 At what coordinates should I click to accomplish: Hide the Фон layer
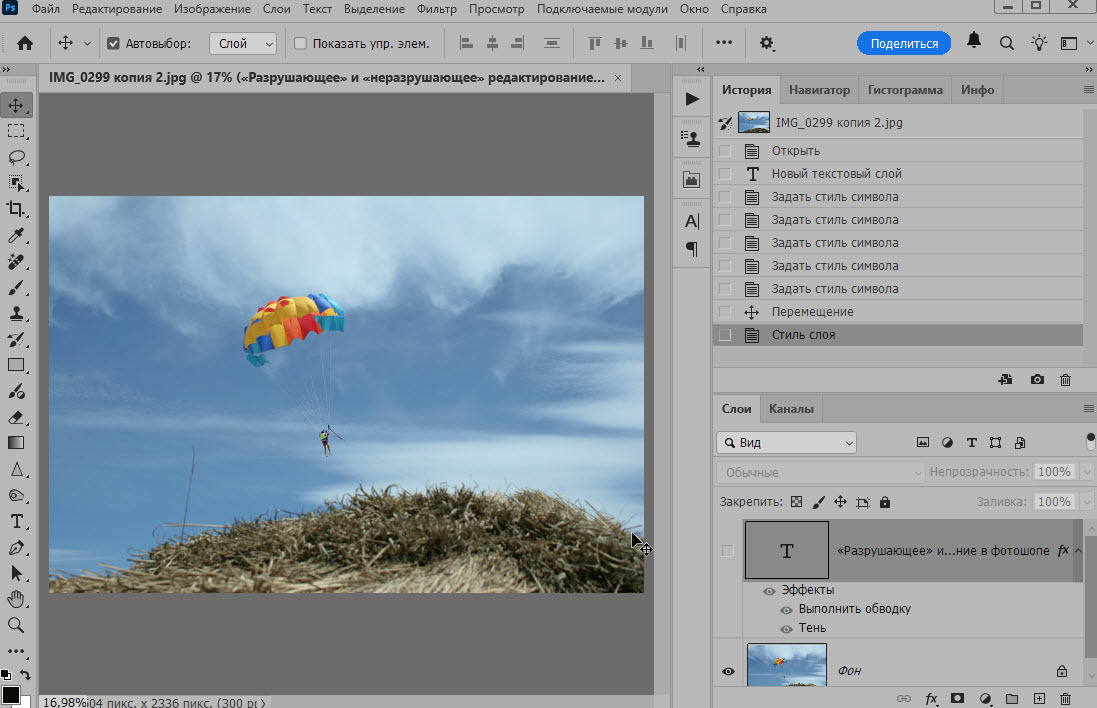[x=728, y=671]
